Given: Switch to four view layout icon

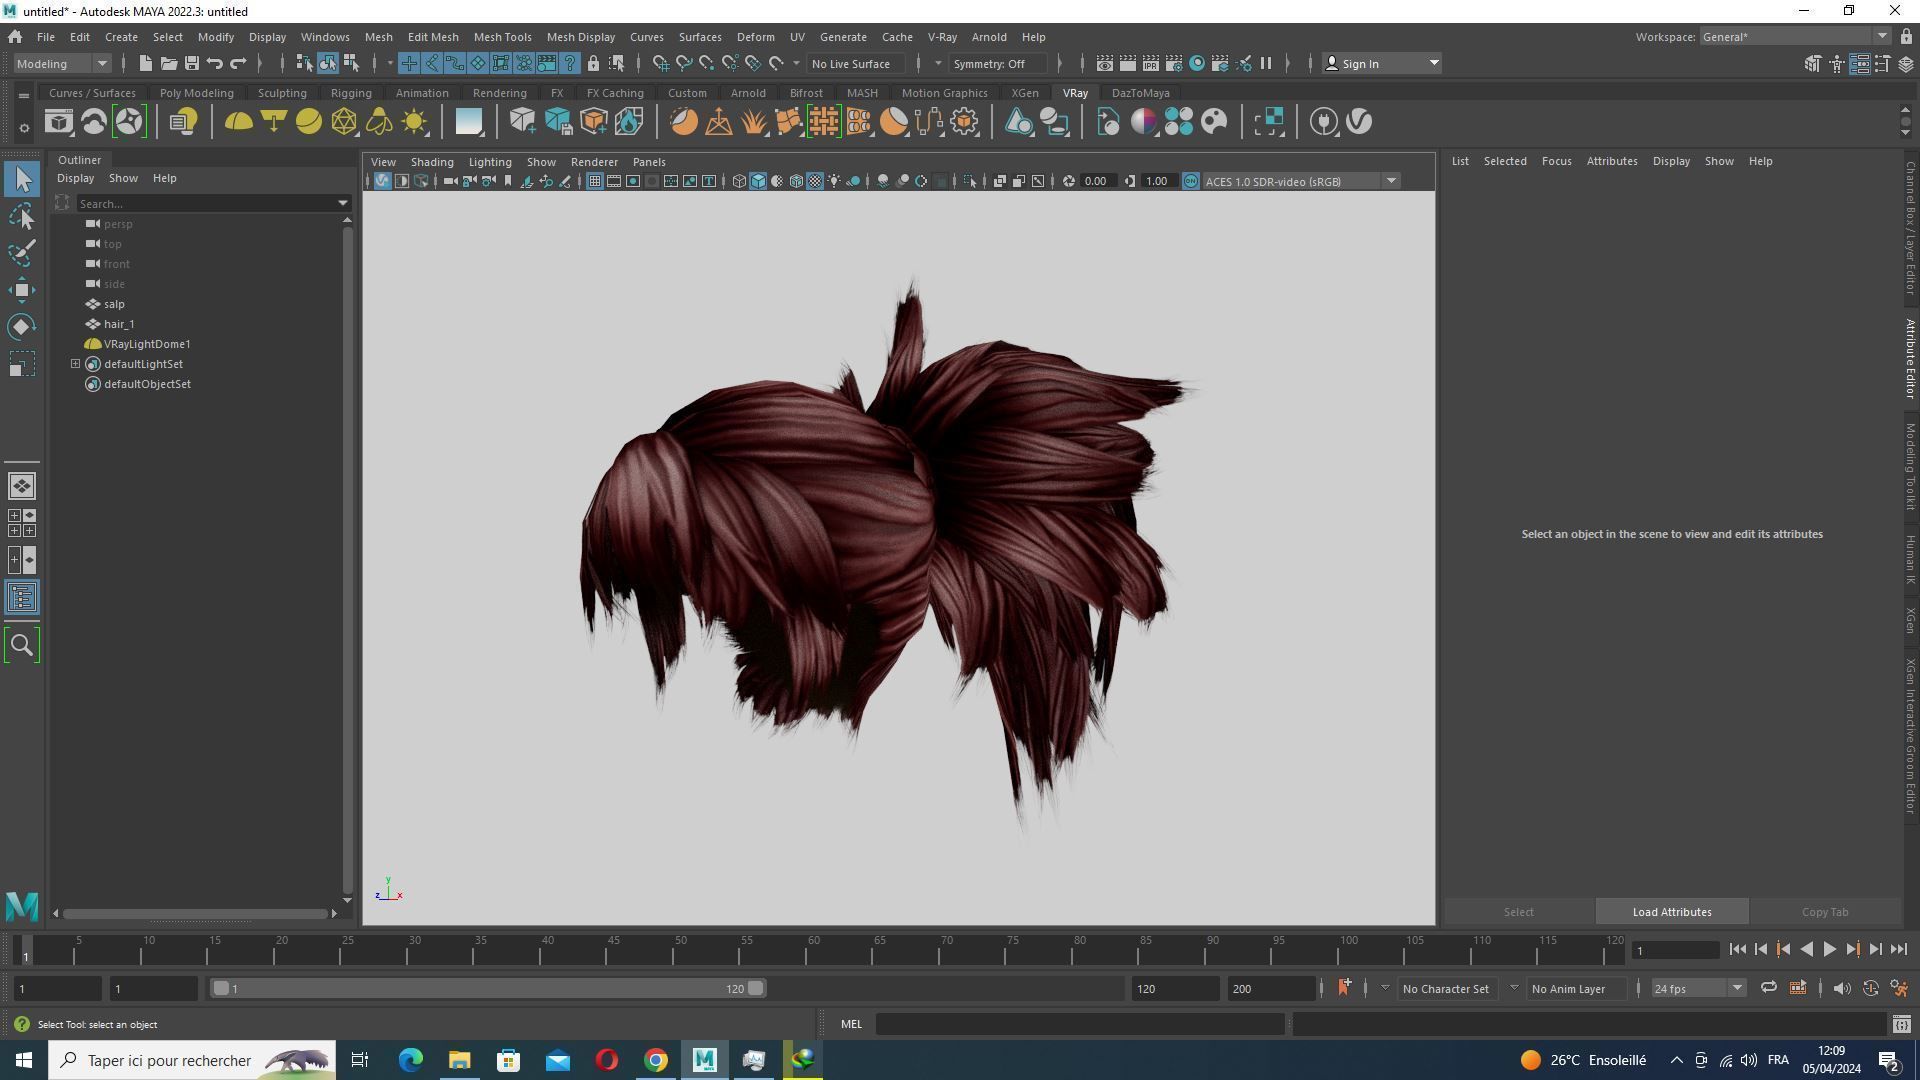Looking at the screenshot, I should [x=22, y=523].
